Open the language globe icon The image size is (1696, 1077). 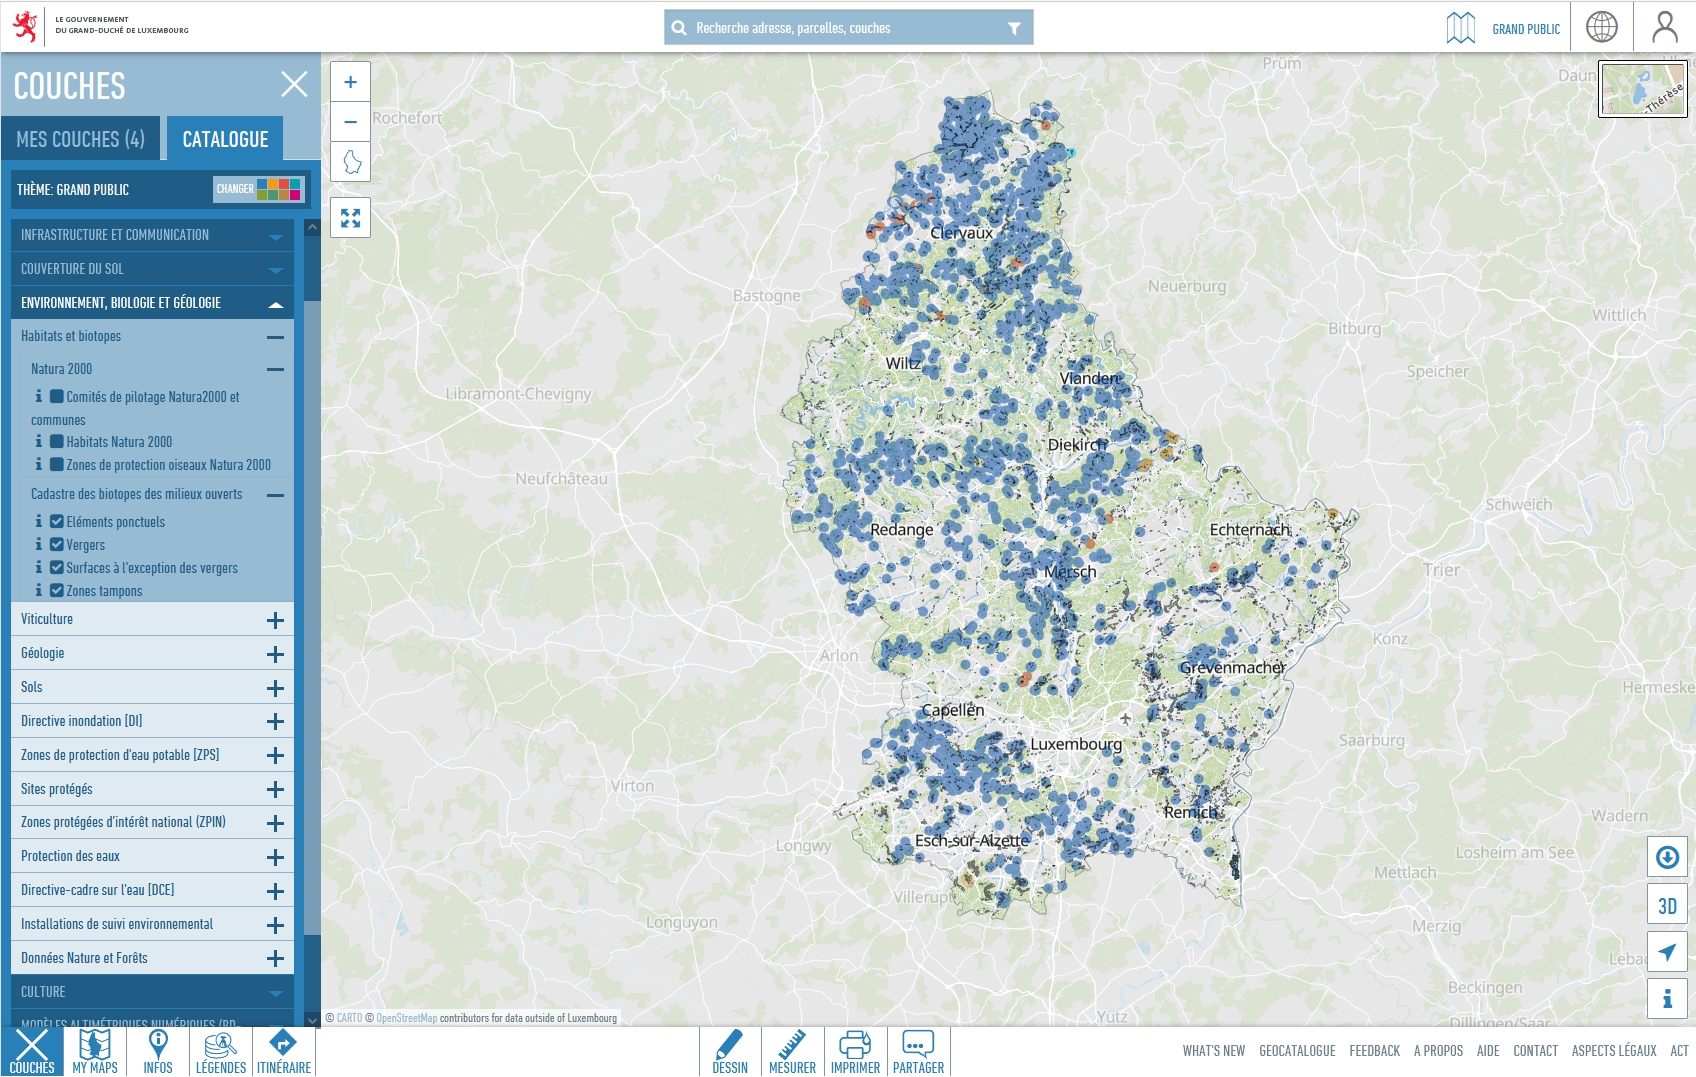click(1602, 27)
